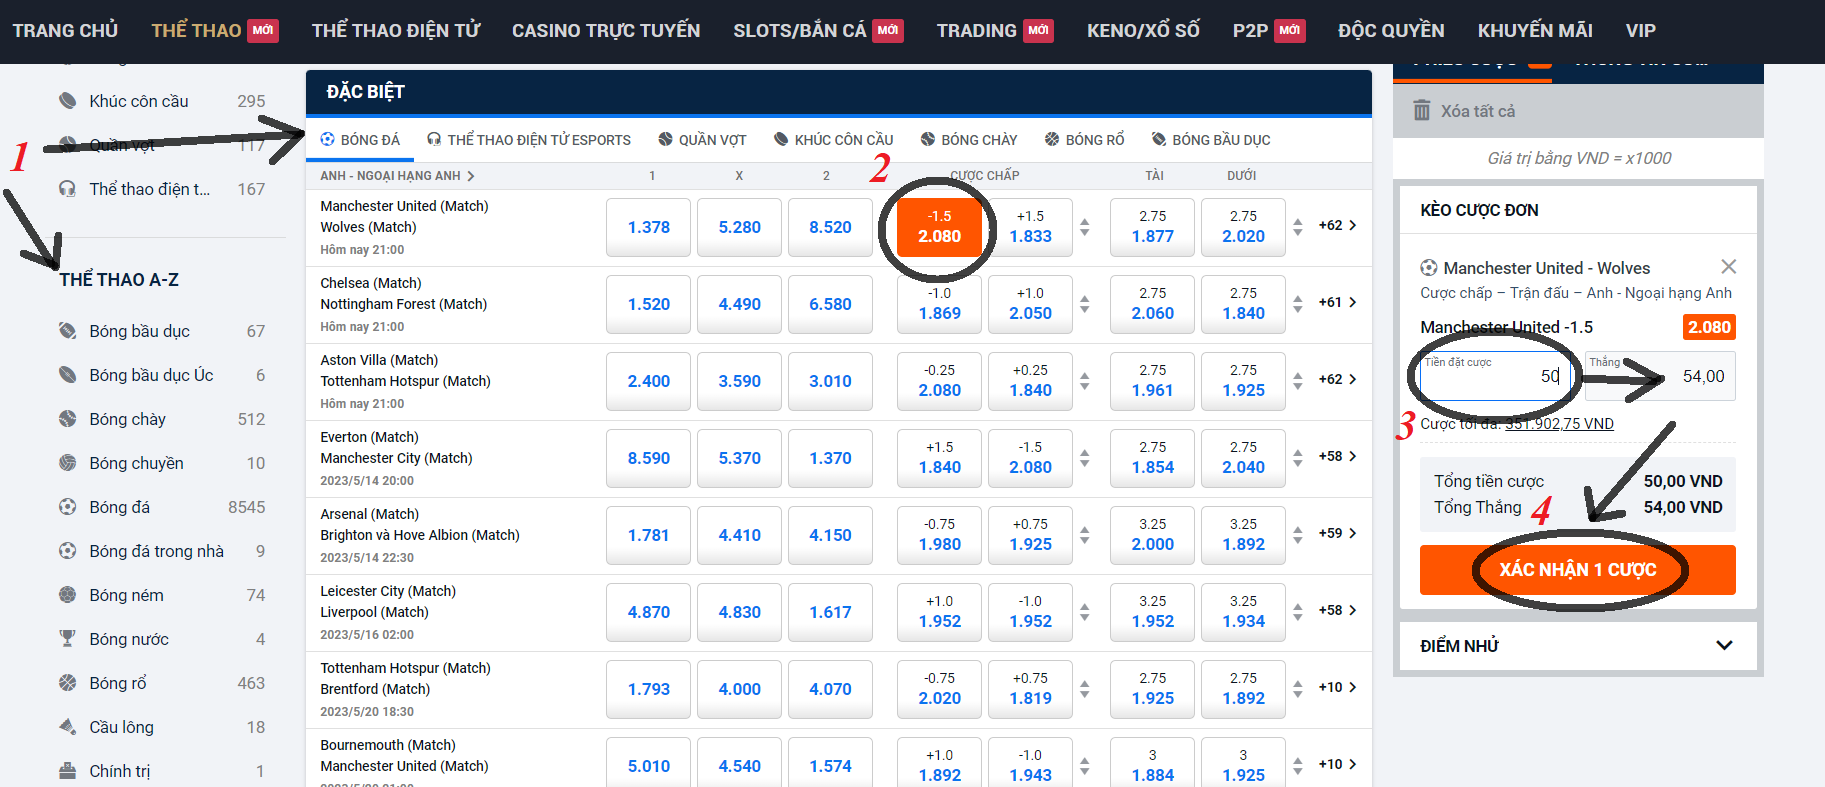This screenshot has height=787, width=1825.
Task: Open Bóng đá 8545 in sports list
Action: [x=162, y=507]
